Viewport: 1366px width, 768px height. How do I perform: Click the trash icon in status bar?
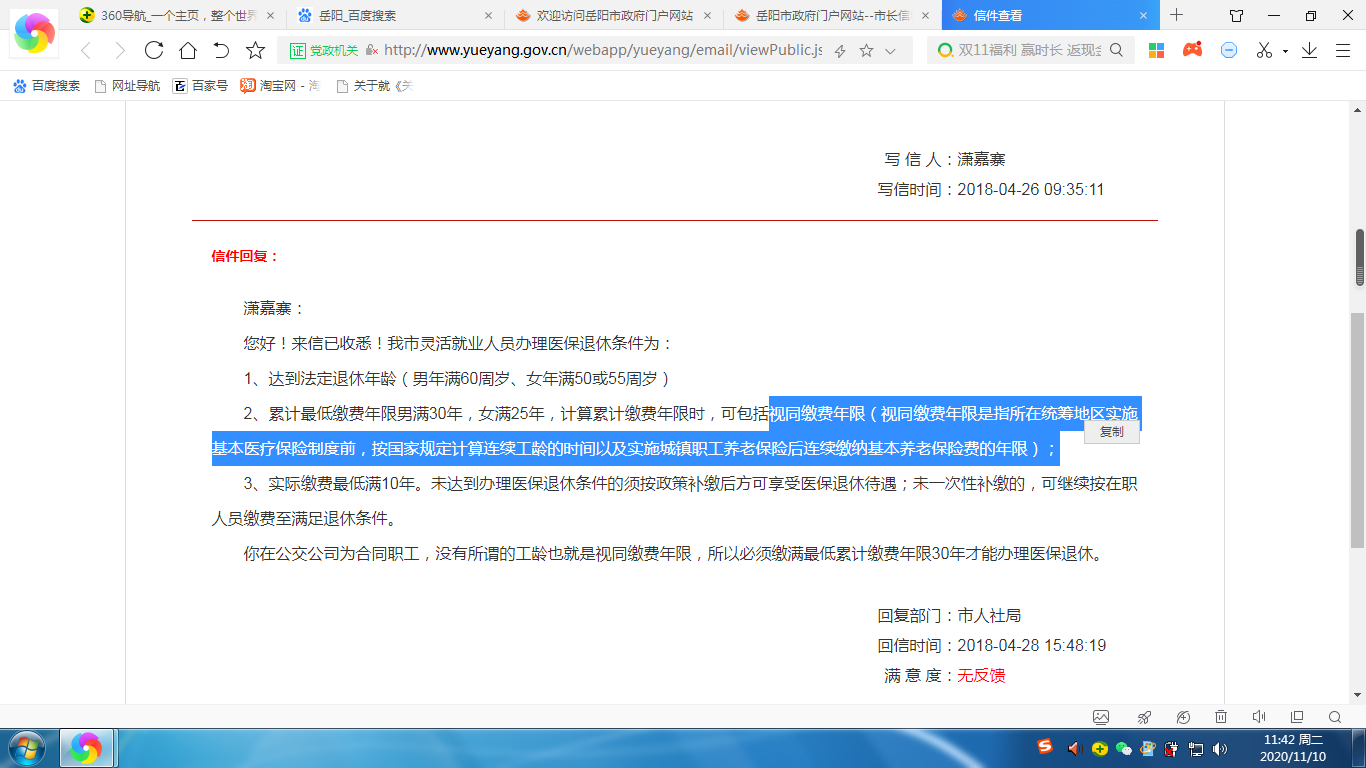[1221, 717]
